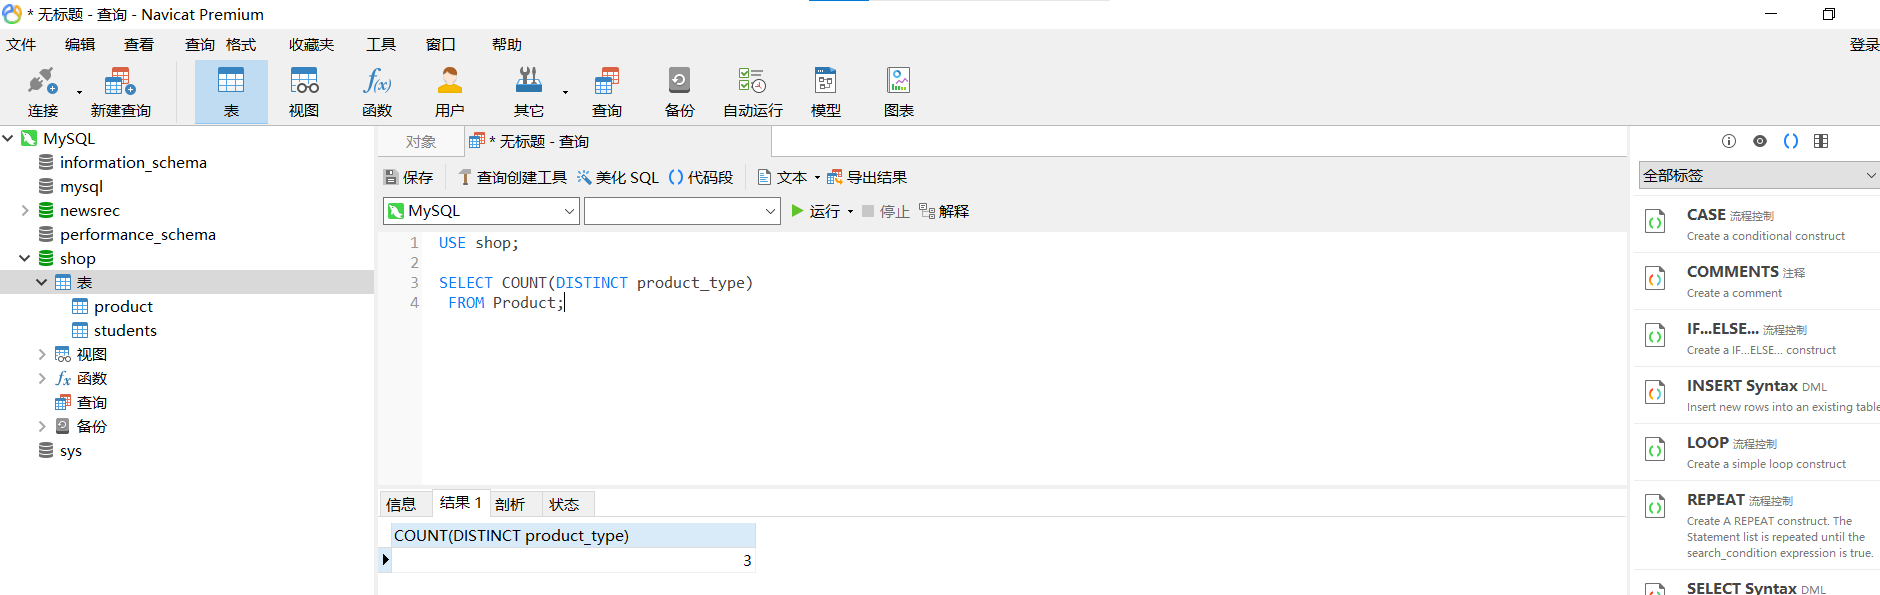
Task: Open 自动运行 automation toolbar icon
Action: (753, 91)
